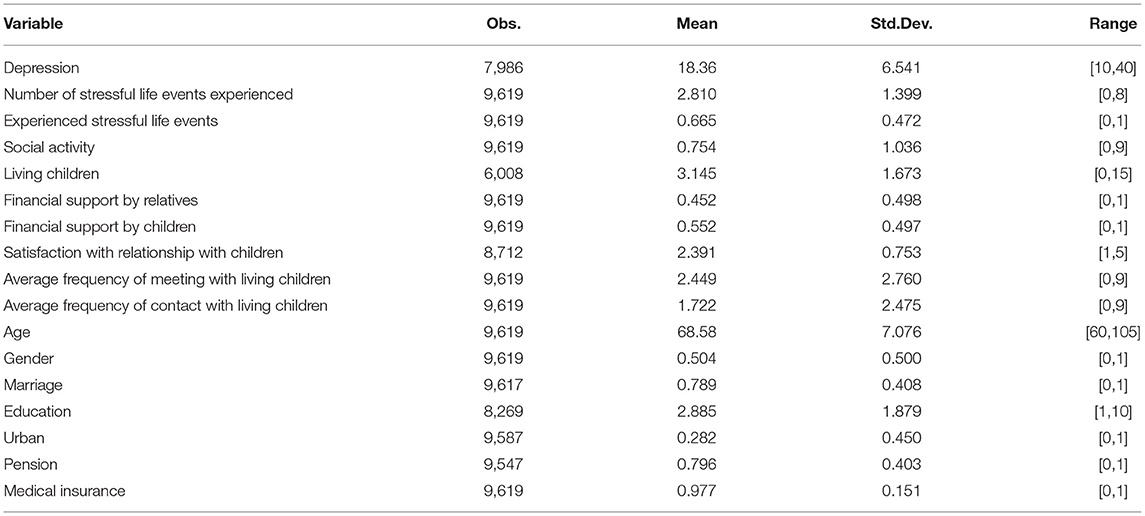Select Number of stressful life events experienced
The width and height of the screenshot is (1145, 516).
(x=148, y=94)
